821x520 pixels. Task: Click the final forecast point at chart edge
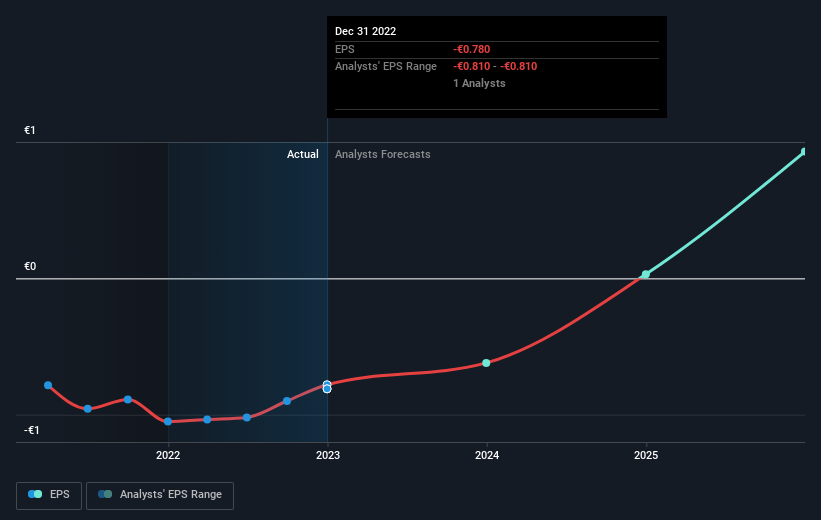coord(804,152)
